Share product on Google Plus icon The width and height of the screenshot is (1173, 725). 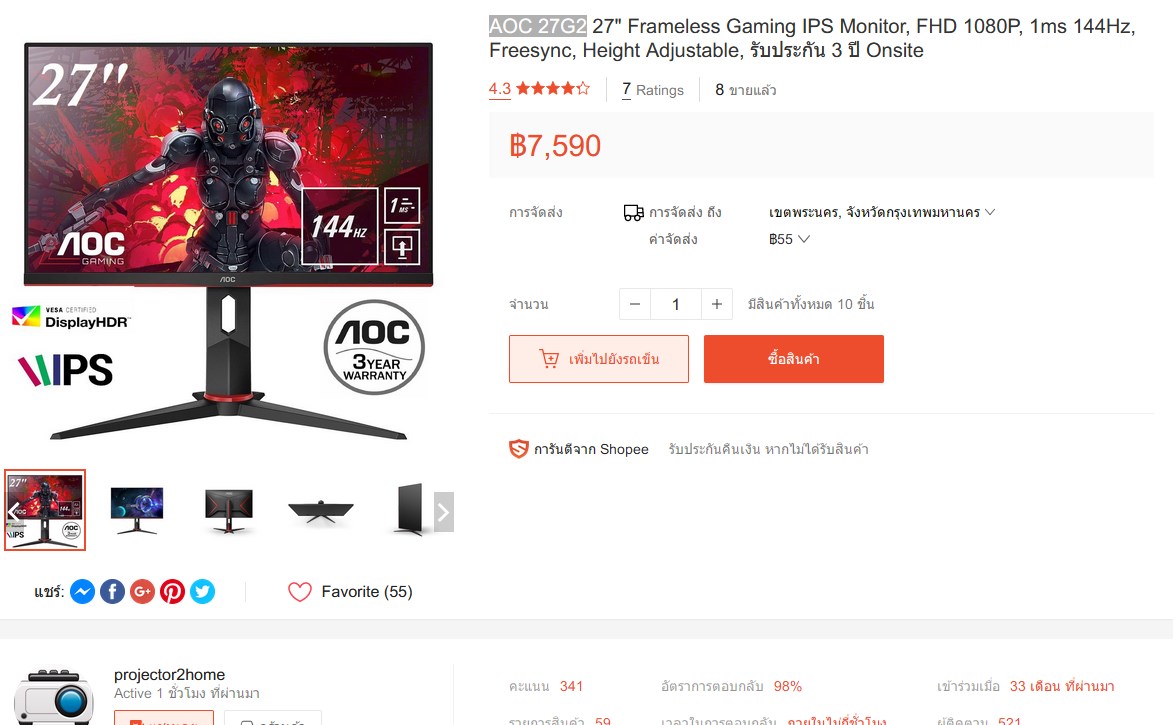click(142, 592)
